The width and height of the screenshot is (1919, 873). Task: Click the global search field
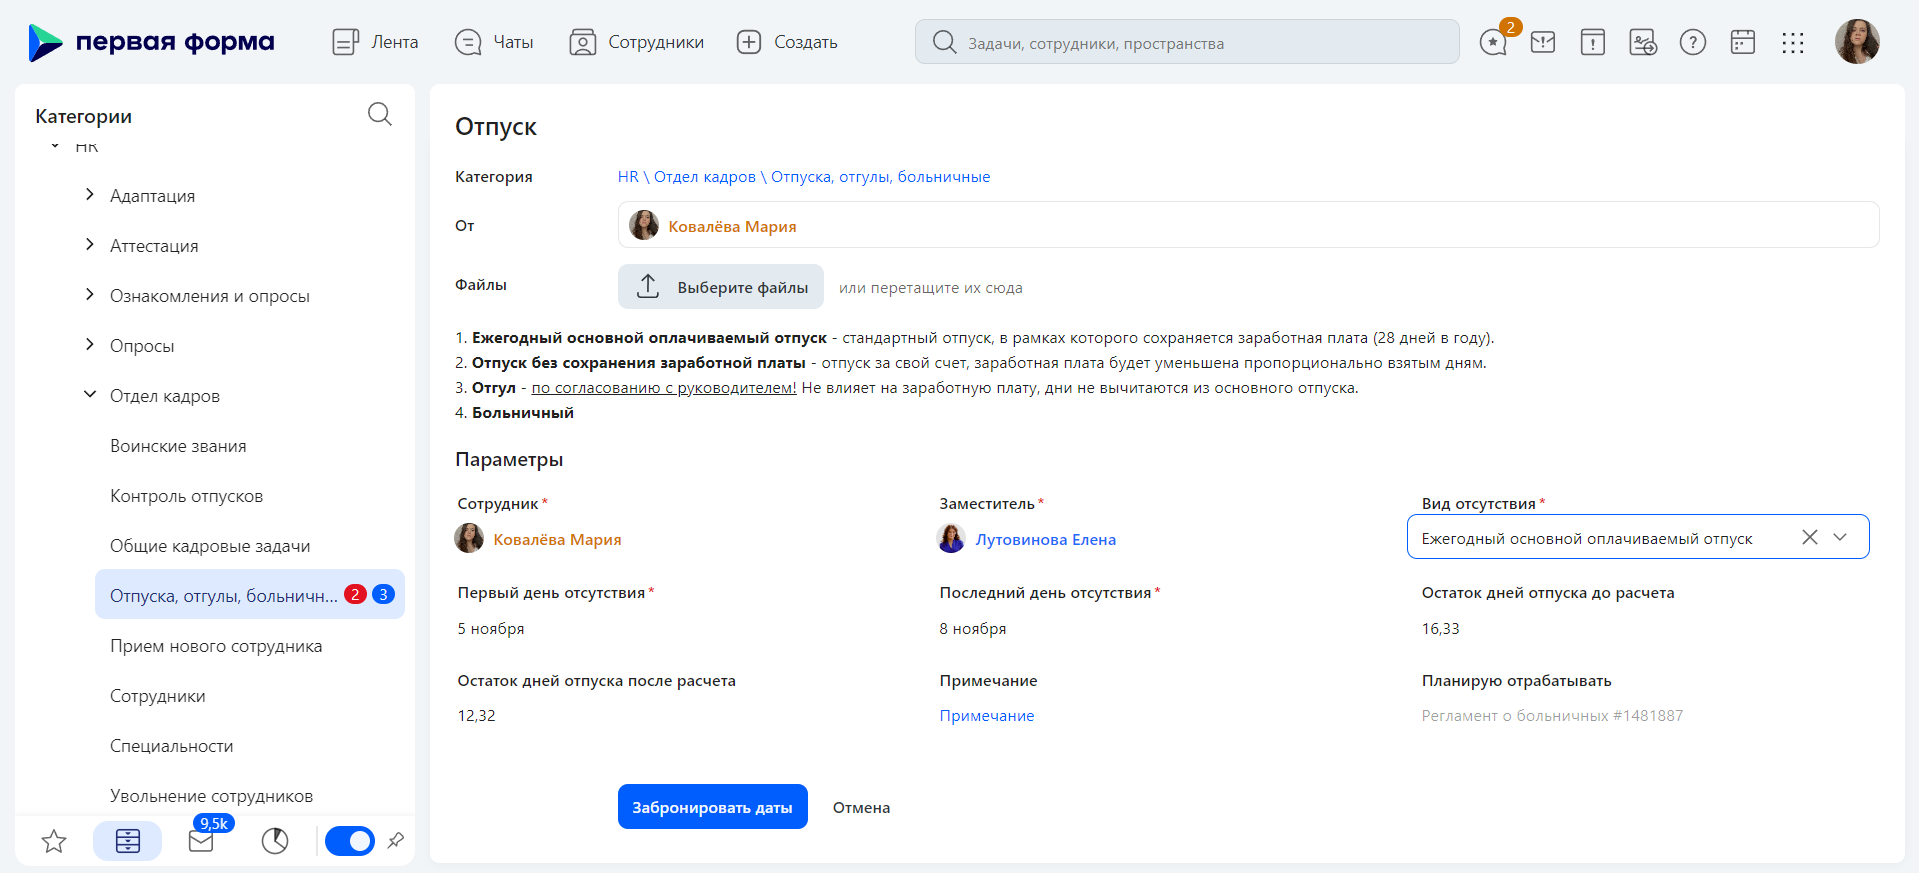click(x=1187, y=42)
